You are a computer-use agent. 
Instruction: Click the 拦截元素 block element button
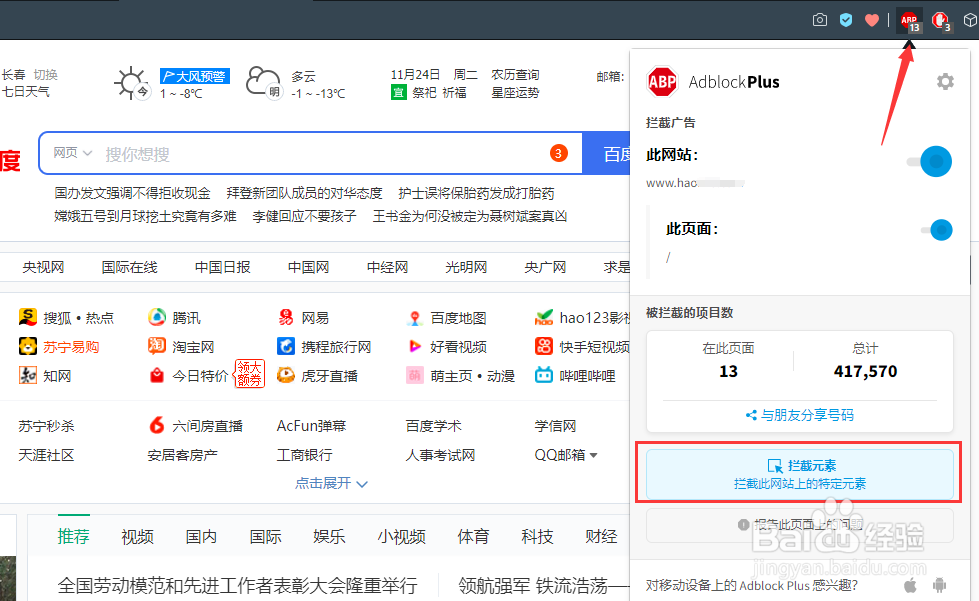(x=800, y=474)
